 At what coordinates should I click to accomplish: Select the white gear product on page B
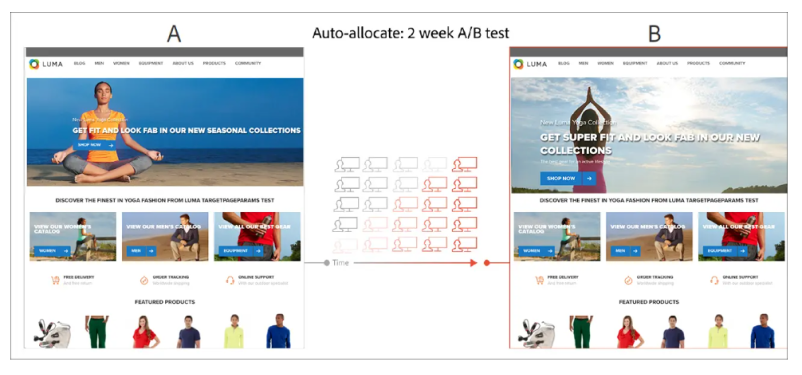point(537,334)
